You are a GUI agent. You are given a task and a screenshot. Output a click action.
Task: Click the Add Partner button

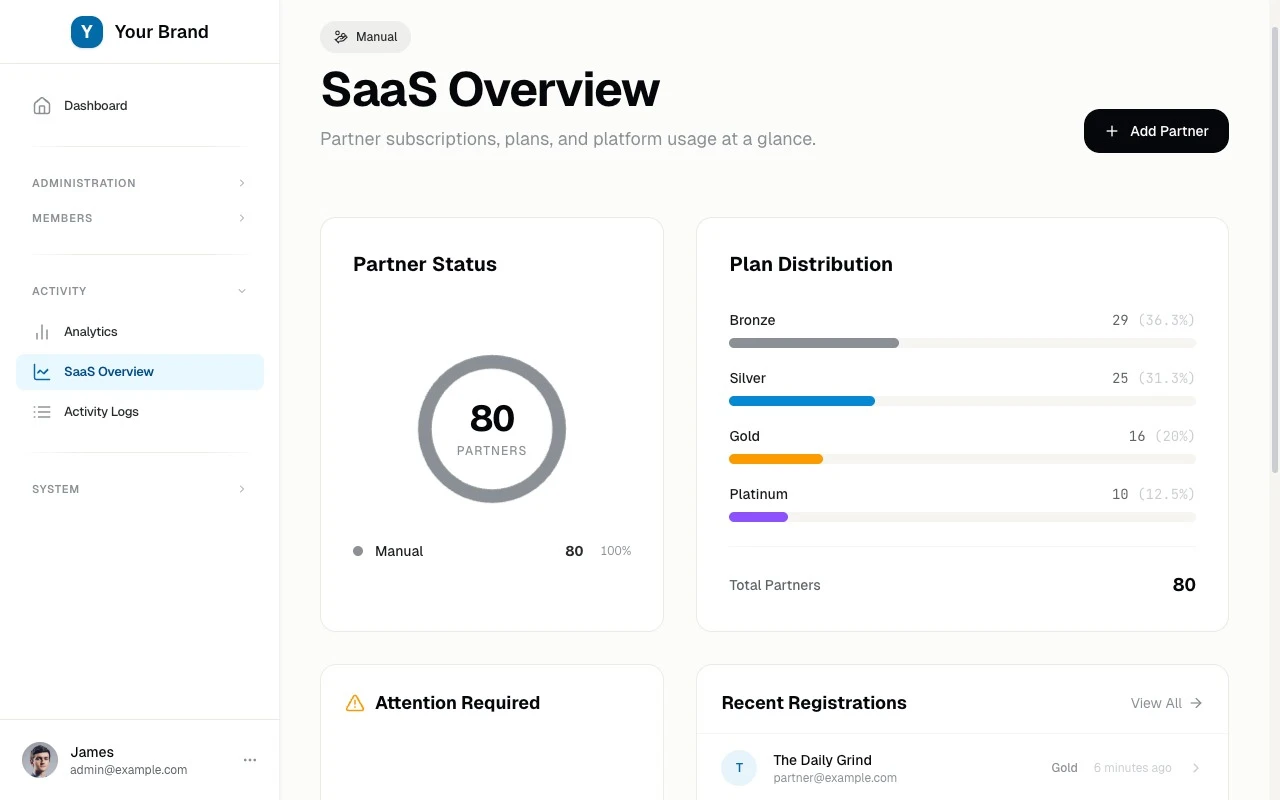pos(1156,131)
